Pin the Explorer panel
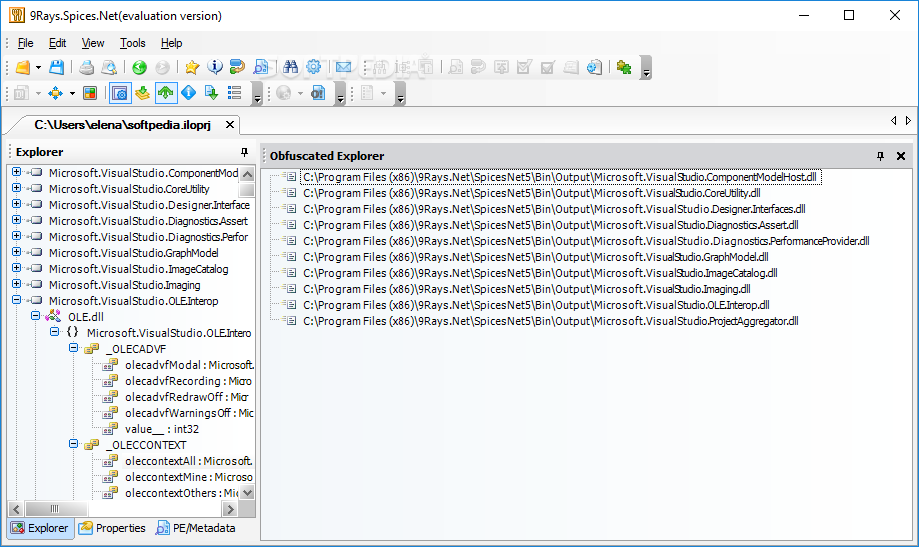This screenshot has height=547, width=919. [x=244, y=152]
